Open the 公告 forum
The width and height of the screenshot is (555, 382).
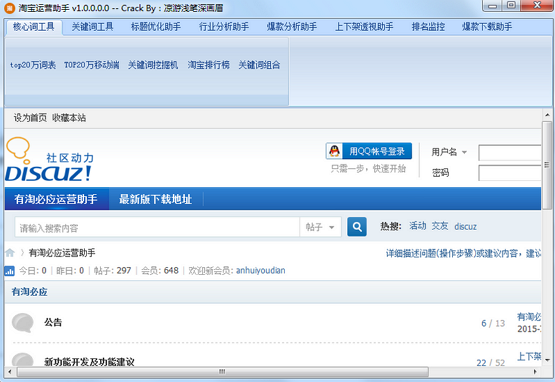53,322
